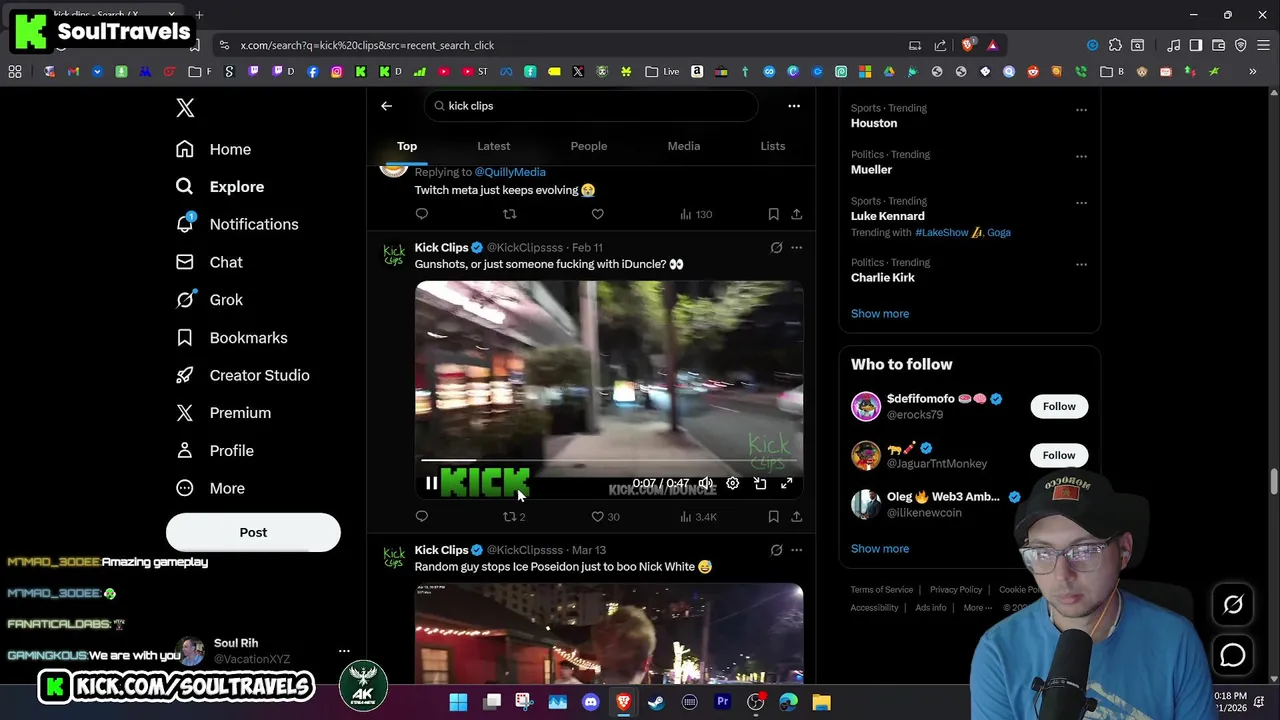Open the Houston trending topic
This screenshot has height=720, width=1280.
[x=874, y=123]
